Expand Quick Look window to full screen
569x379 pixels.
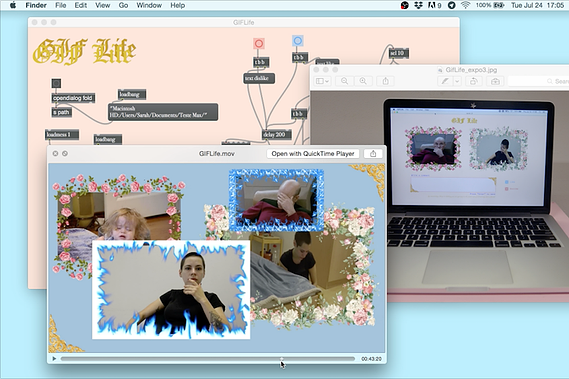click(x=65, y=154)
